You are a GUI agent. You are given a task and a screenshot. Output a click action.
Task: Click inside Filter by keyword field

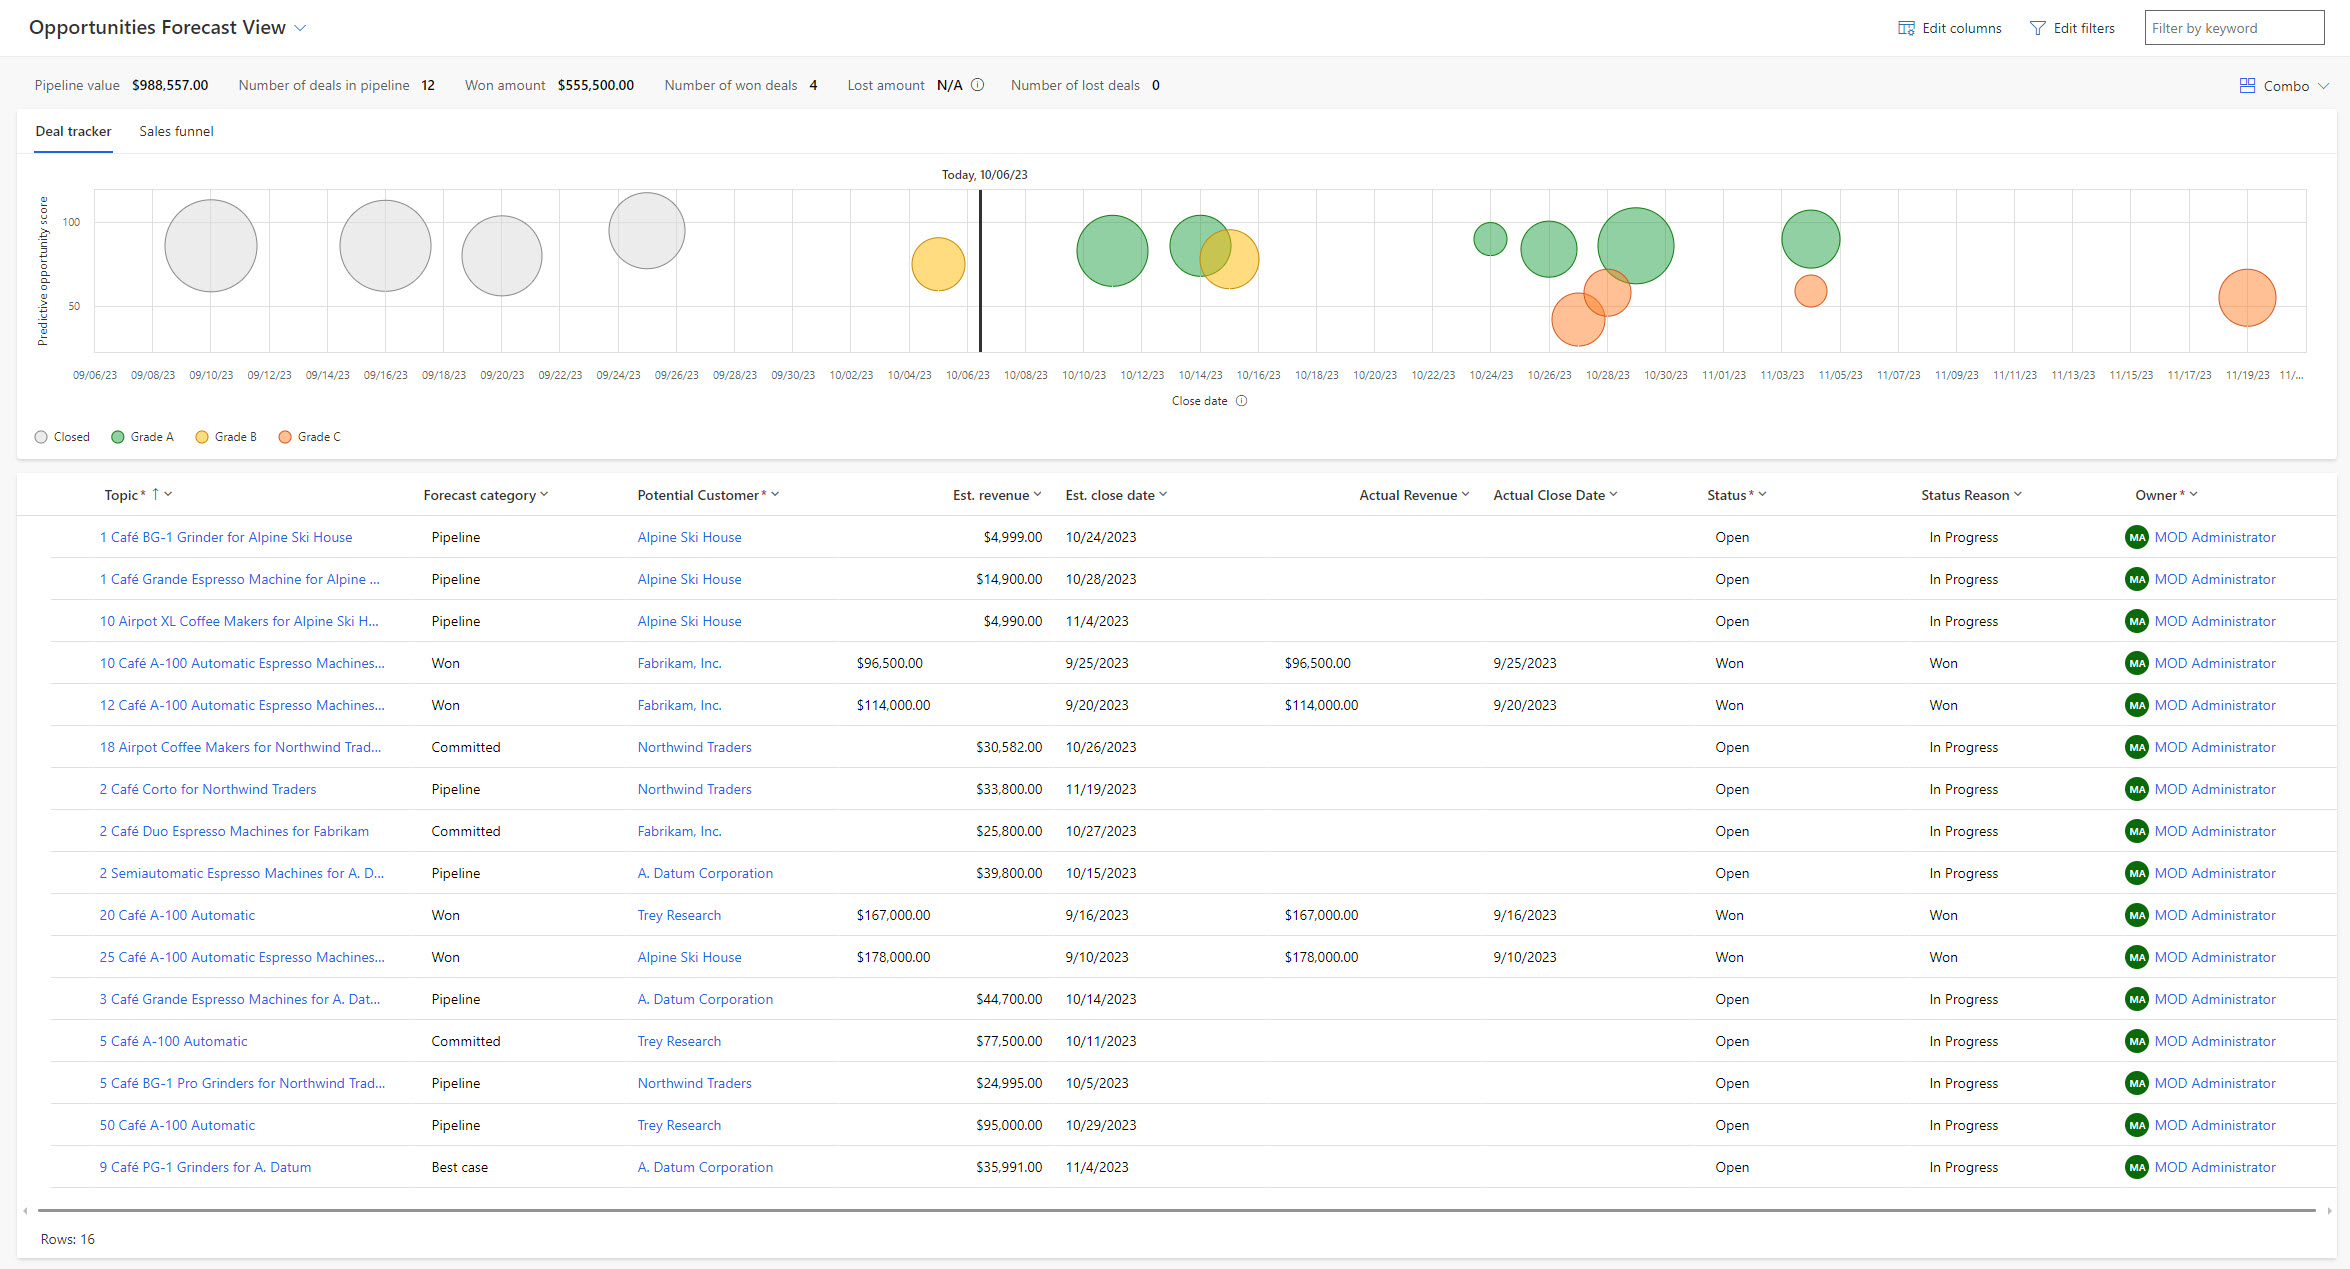tap(2234, 28)
